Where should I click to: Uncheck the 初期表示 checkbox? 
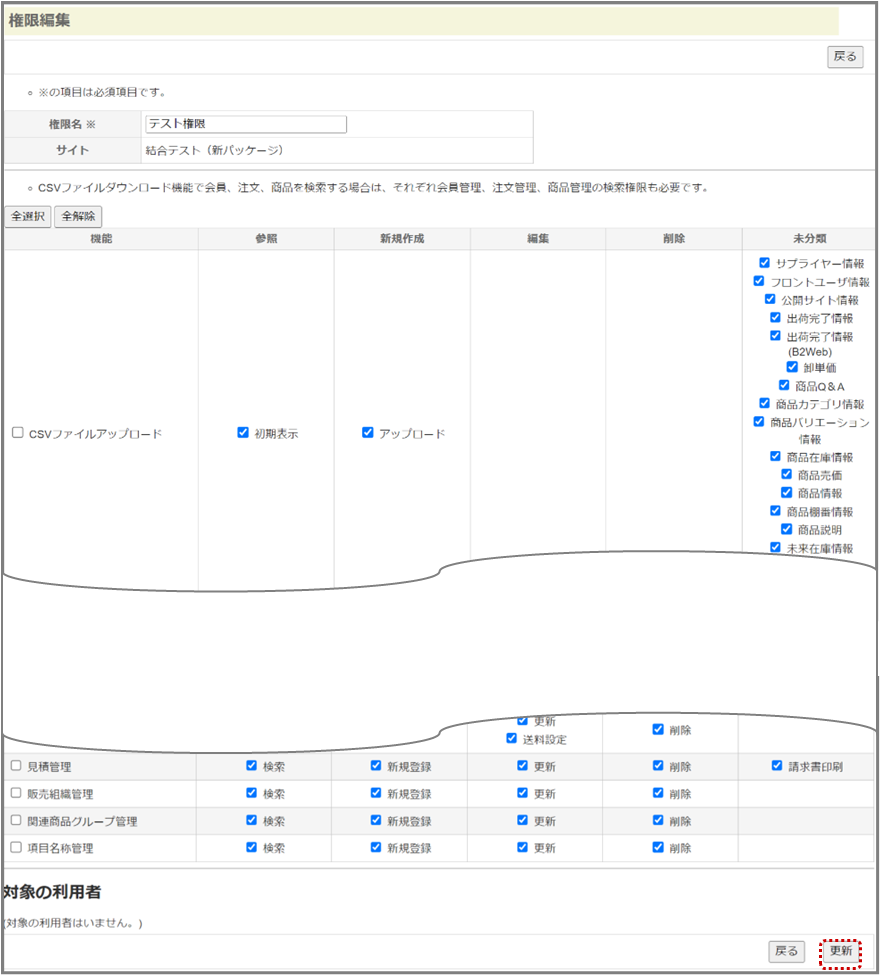click(243, 433)
